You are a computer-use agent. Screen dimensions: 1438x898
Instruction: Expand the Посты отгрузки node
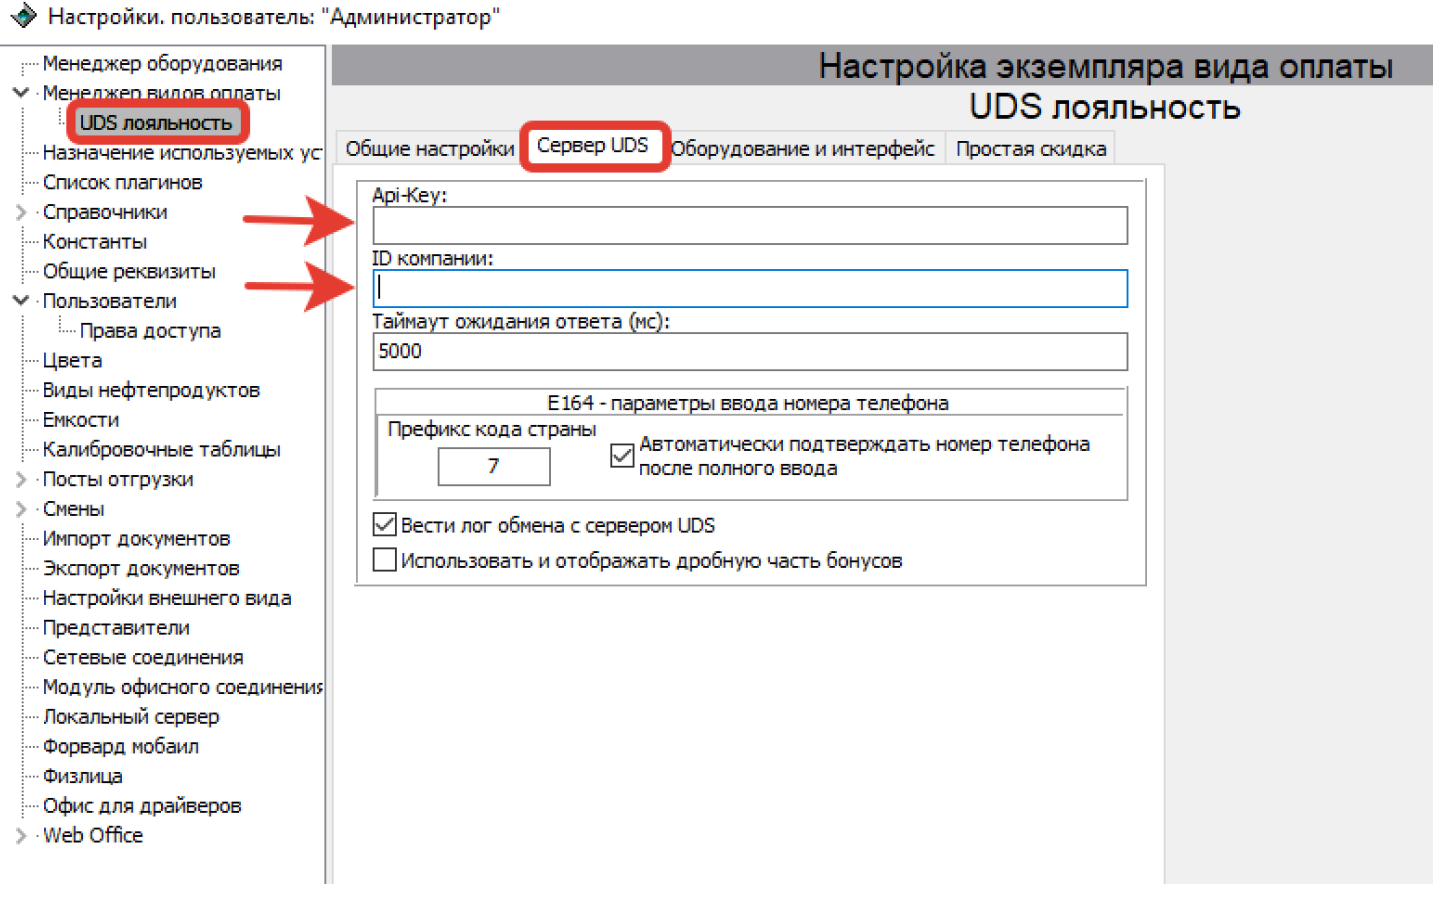[20, 479]
